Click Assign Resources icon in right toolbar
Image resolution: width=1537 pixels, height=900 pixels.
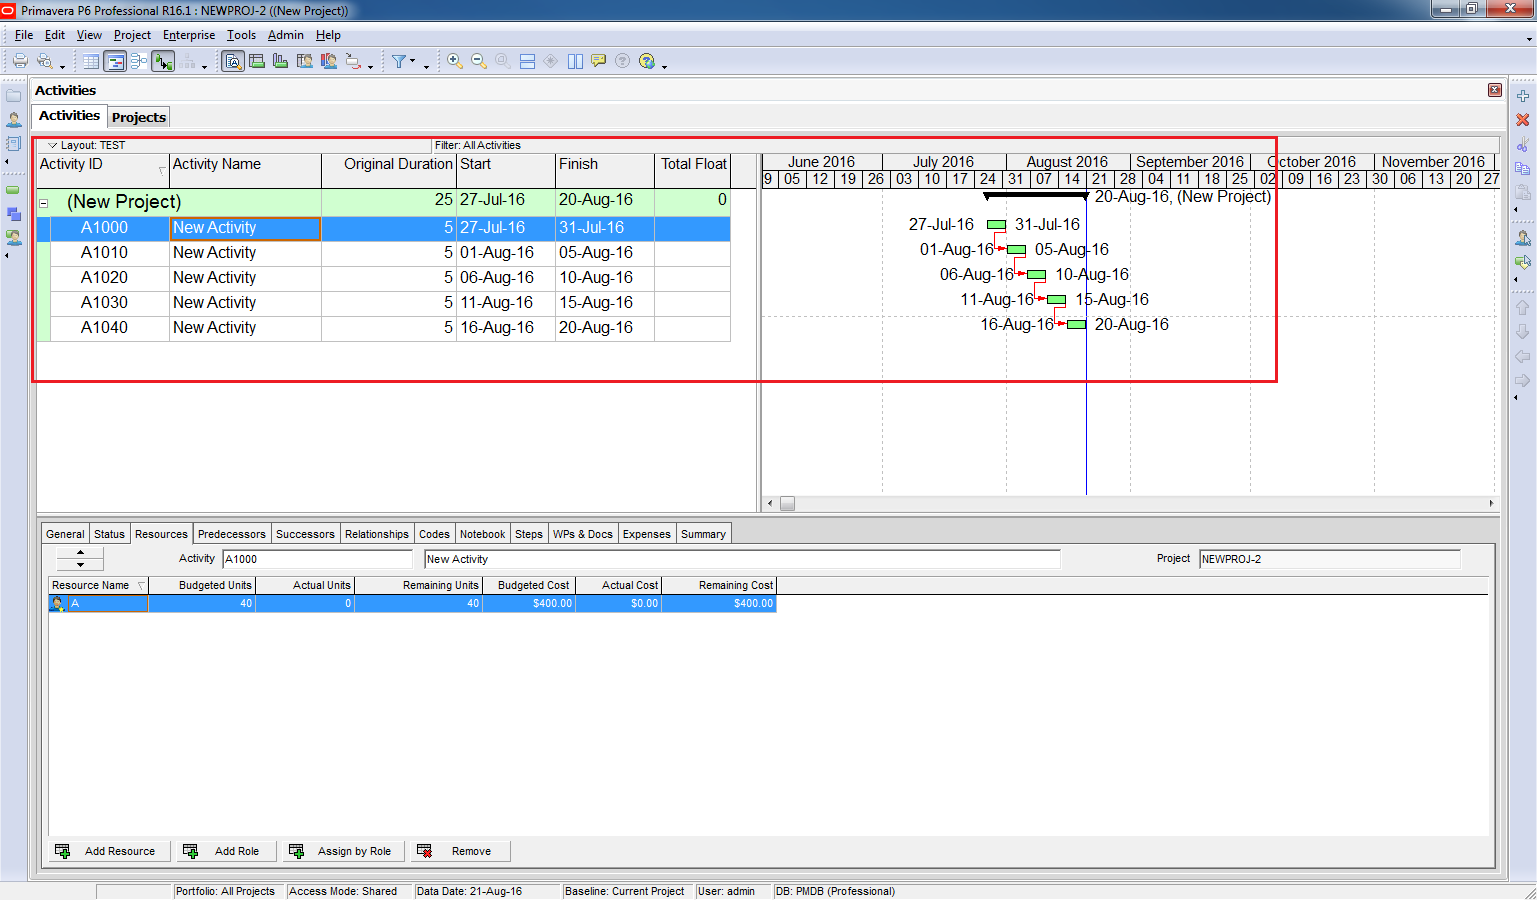click(1523, 238)
